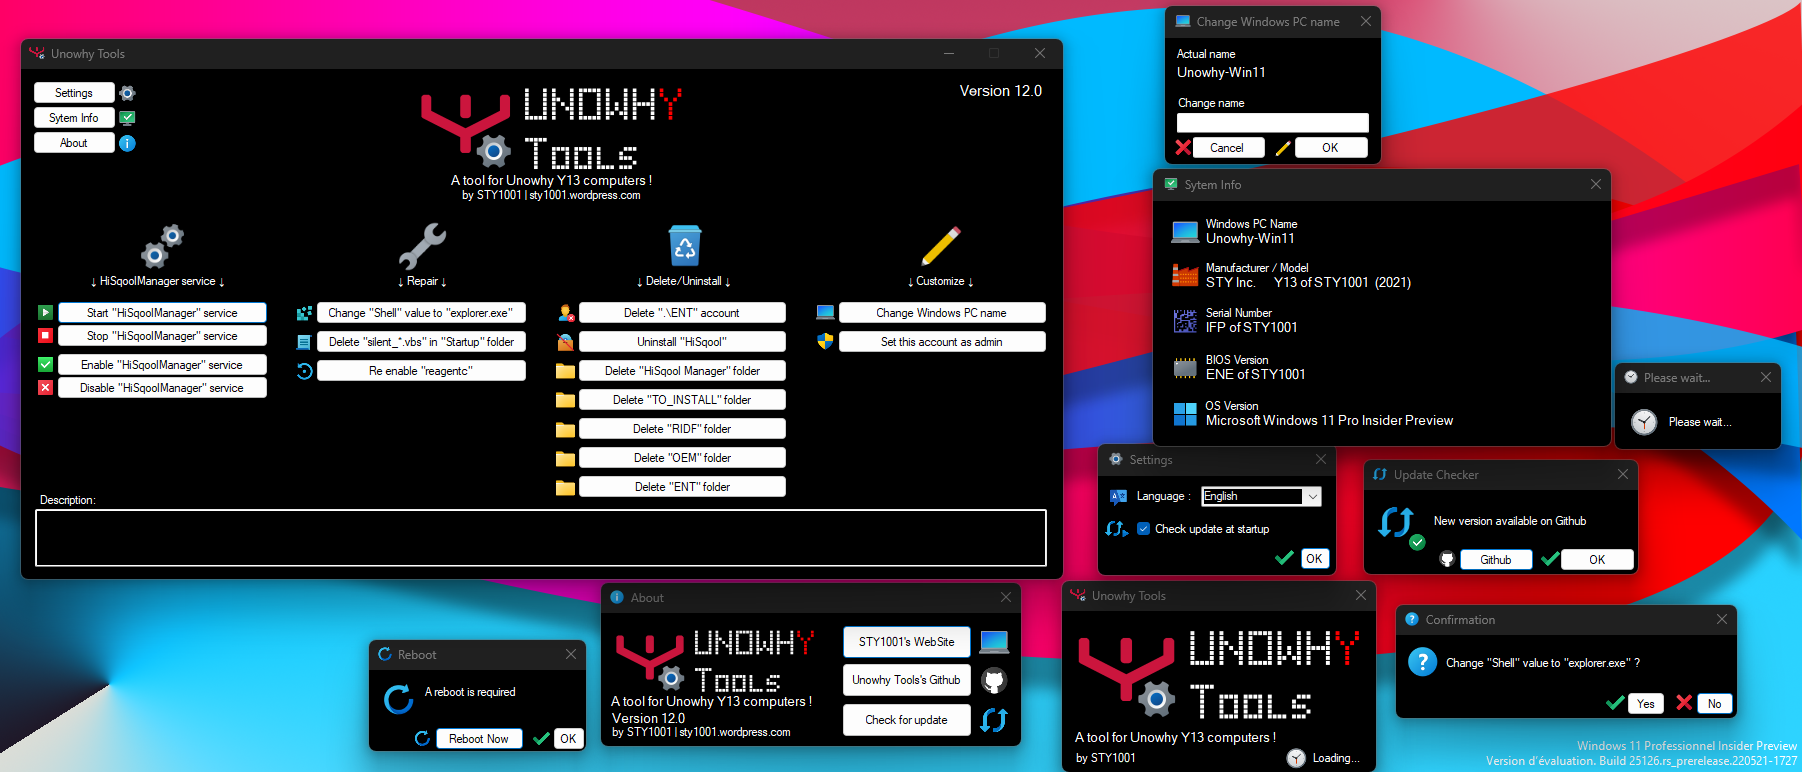
Task: Click the icon beside Change Shell value button
Action: pos(305,313)
